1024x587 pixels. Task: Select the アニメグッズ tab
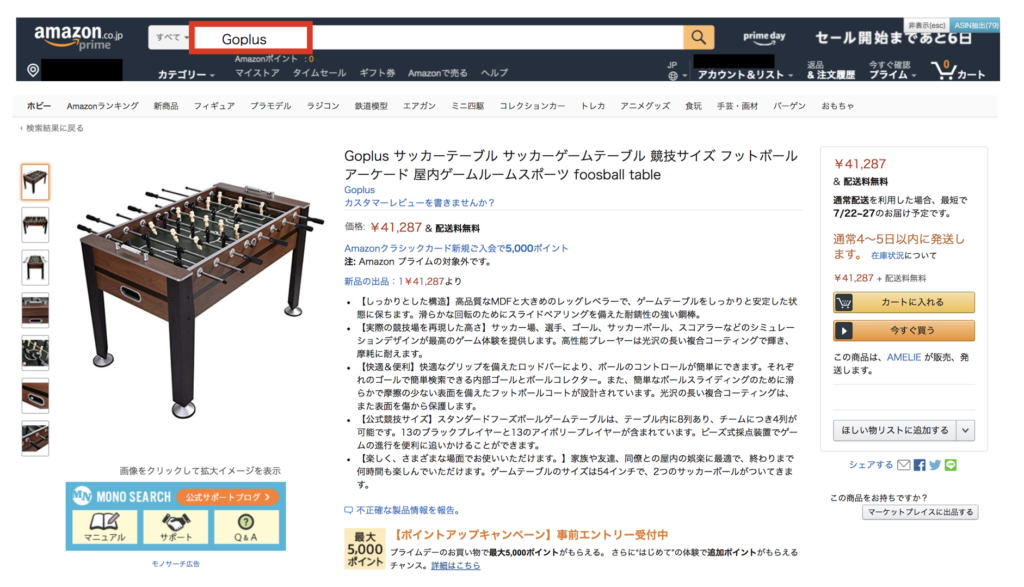click(x=645, y=106)
